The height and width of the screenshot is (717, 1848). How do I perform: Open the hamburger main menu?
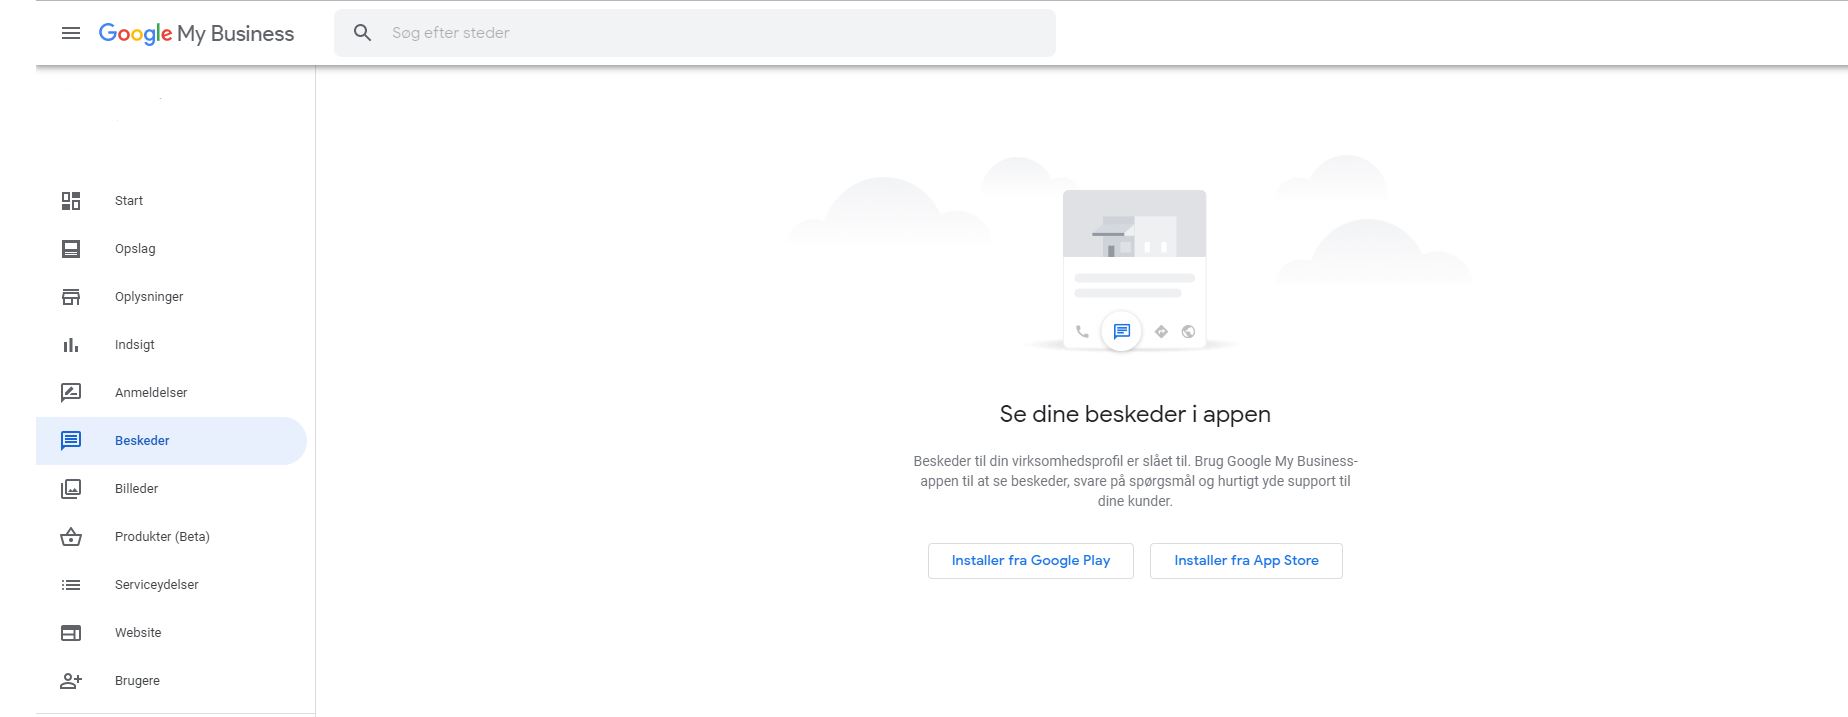(x=71, y=33)
